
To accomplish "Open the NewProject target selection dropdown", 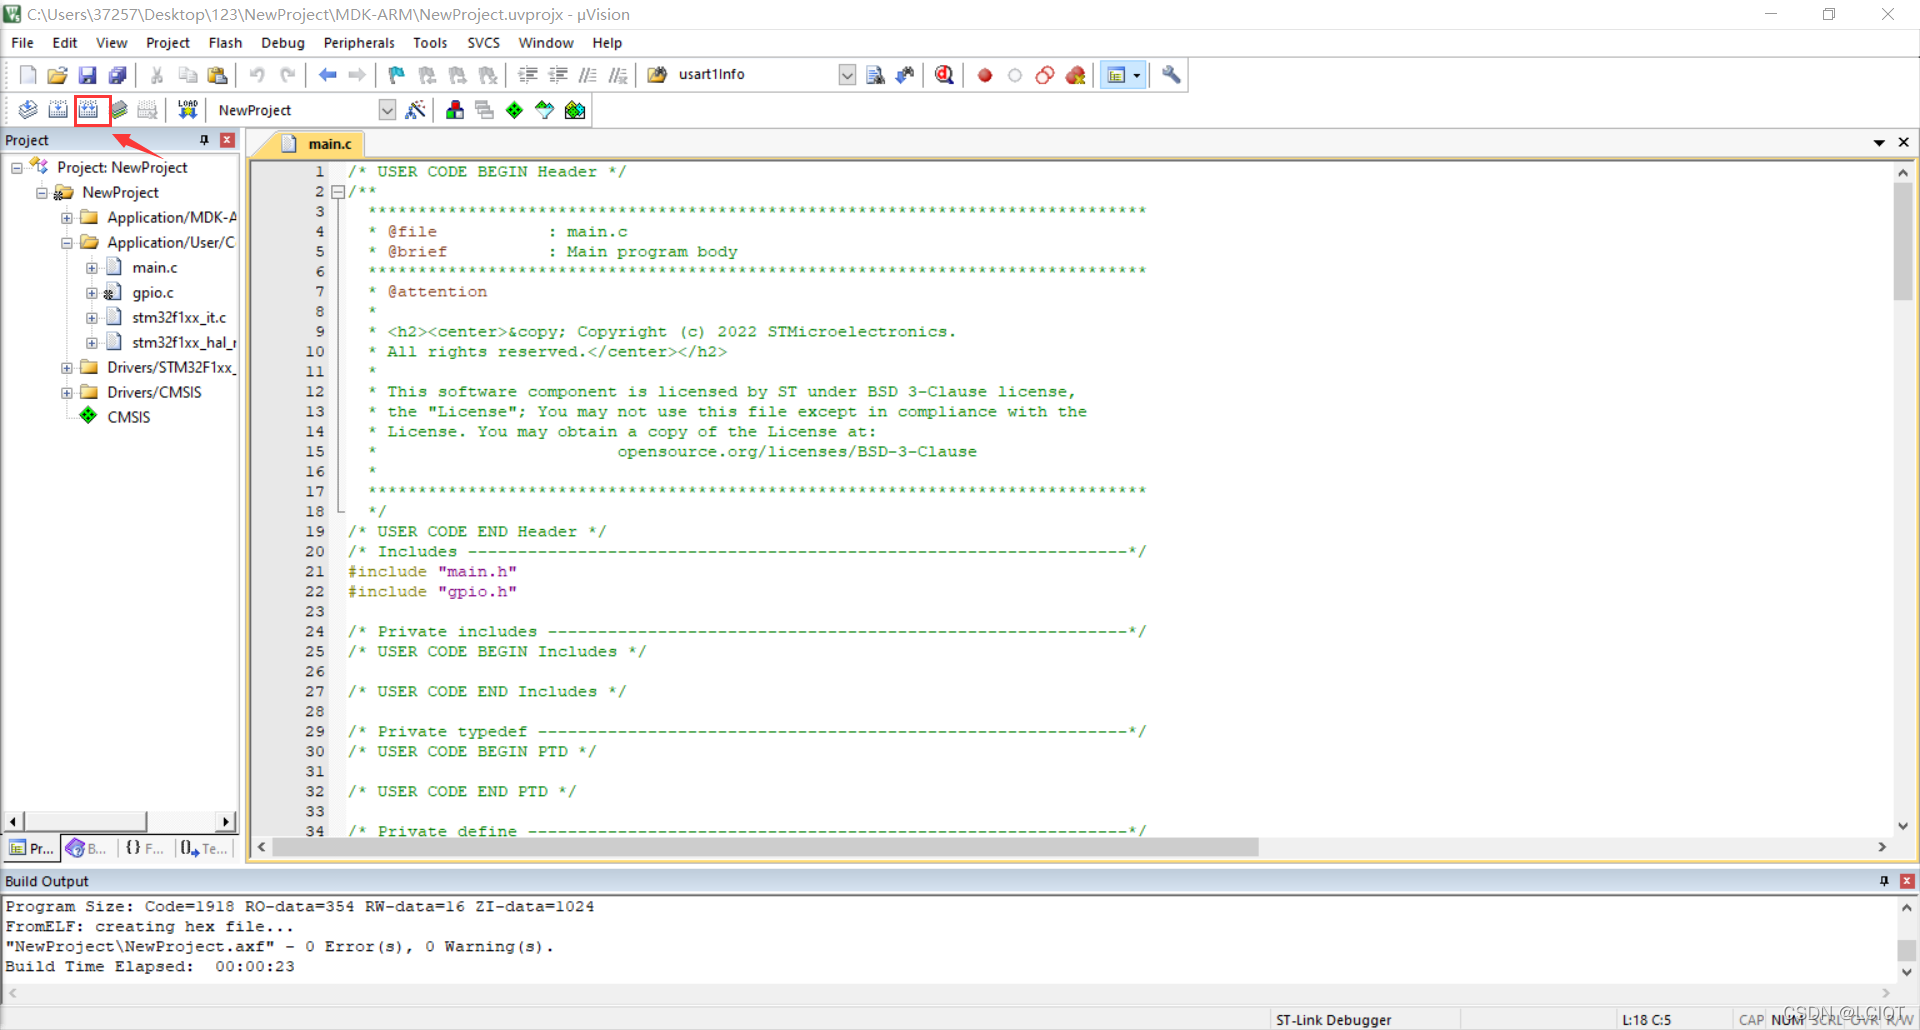I will (x=387, y=110).
